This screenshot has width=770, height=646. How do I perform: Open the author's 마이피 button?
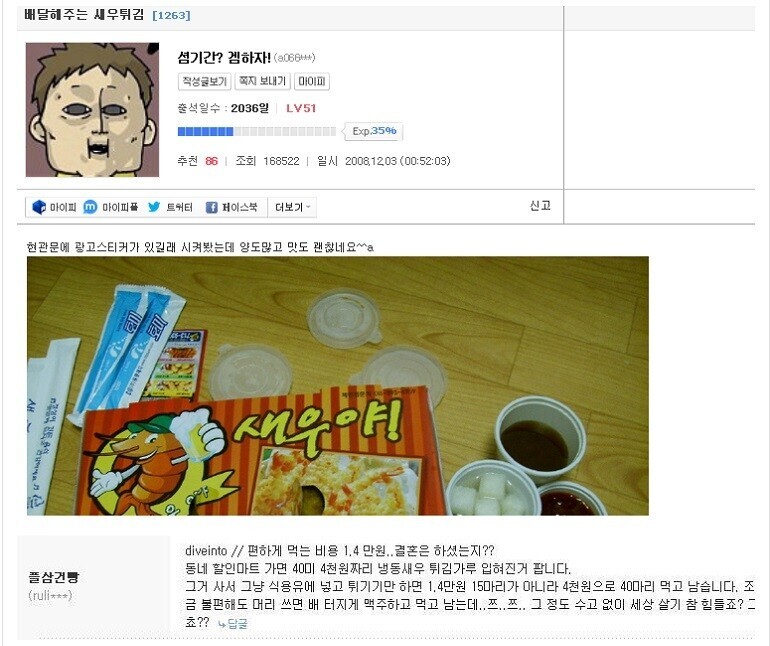[x=312, y=82]
